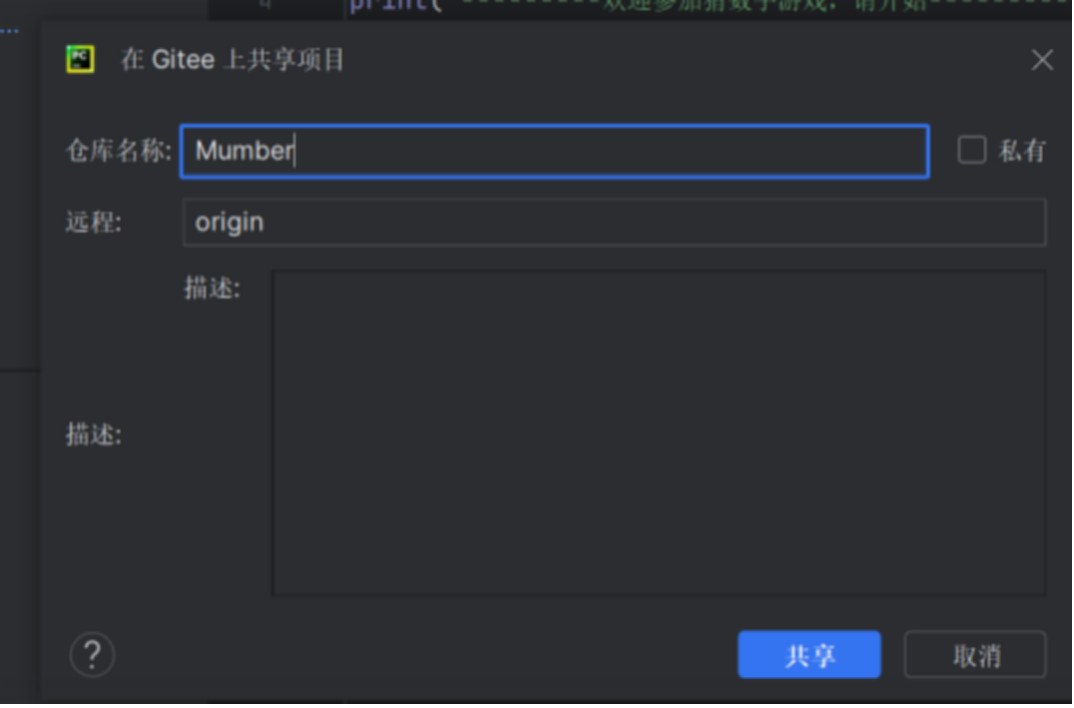This screenshot has width=1074, height=708.
Task: Click the 取消 cancel button
Action: pyautogui.click(x=975, y=655)
